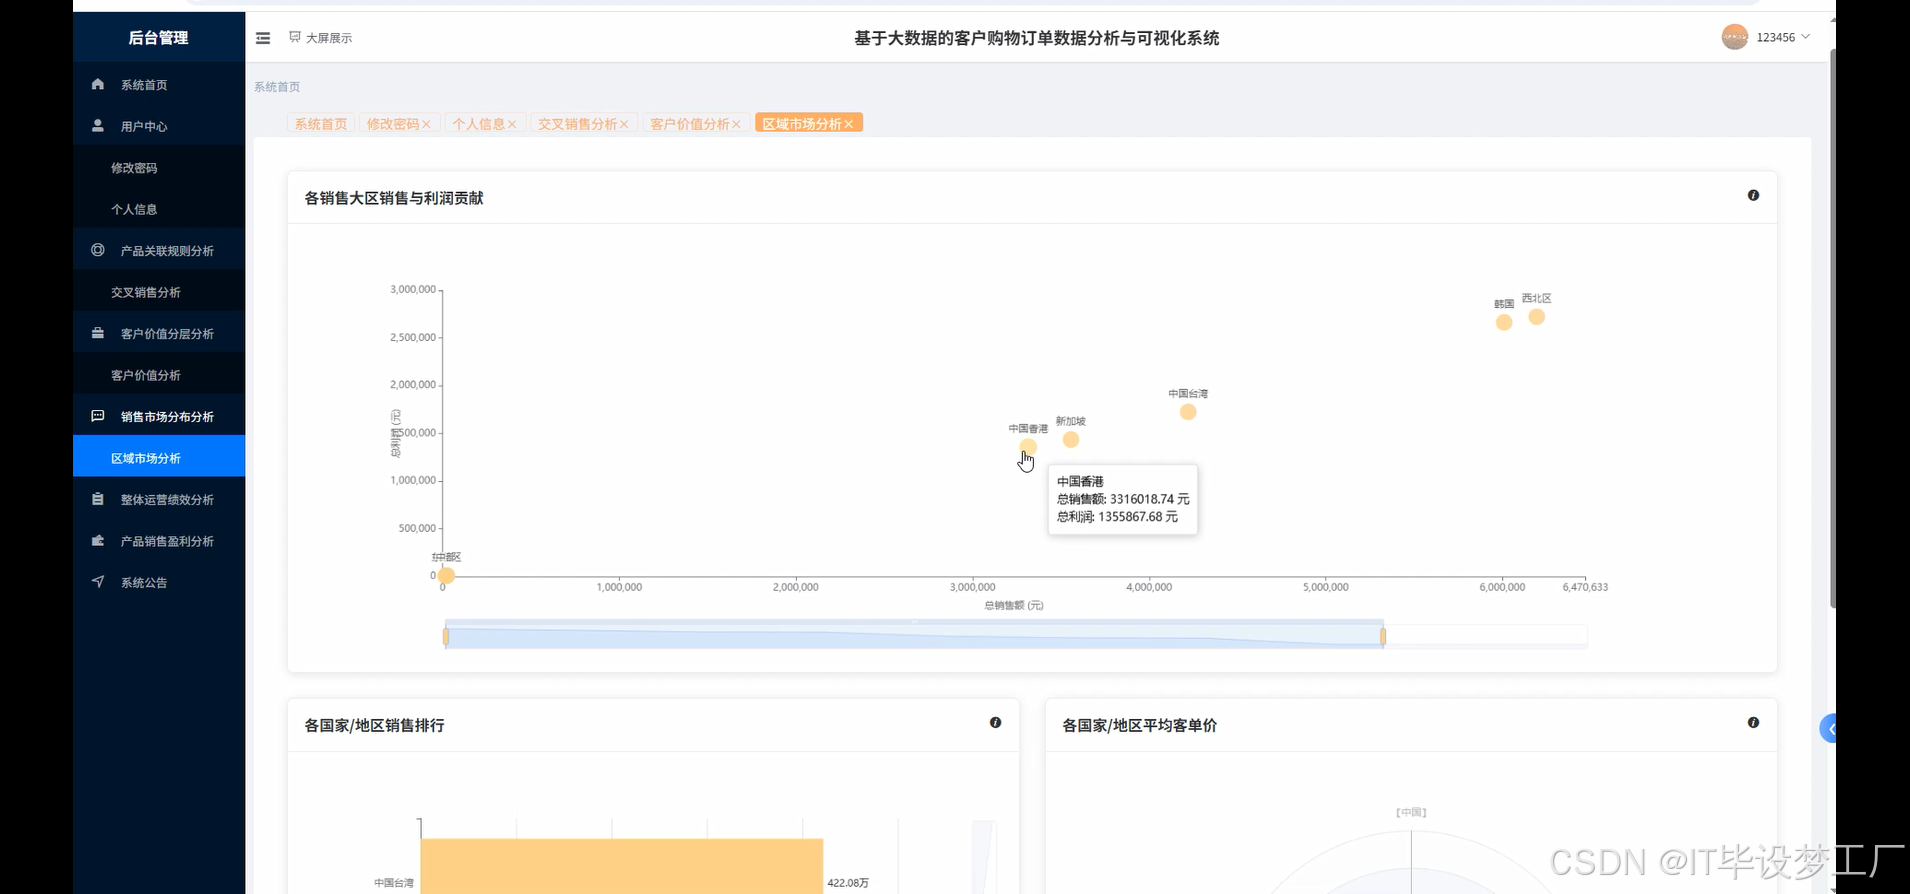This screenshot has height=894, width=1910.
Task: Collapse the 客户价值分层分析 sidebar group
Action: 159,333
